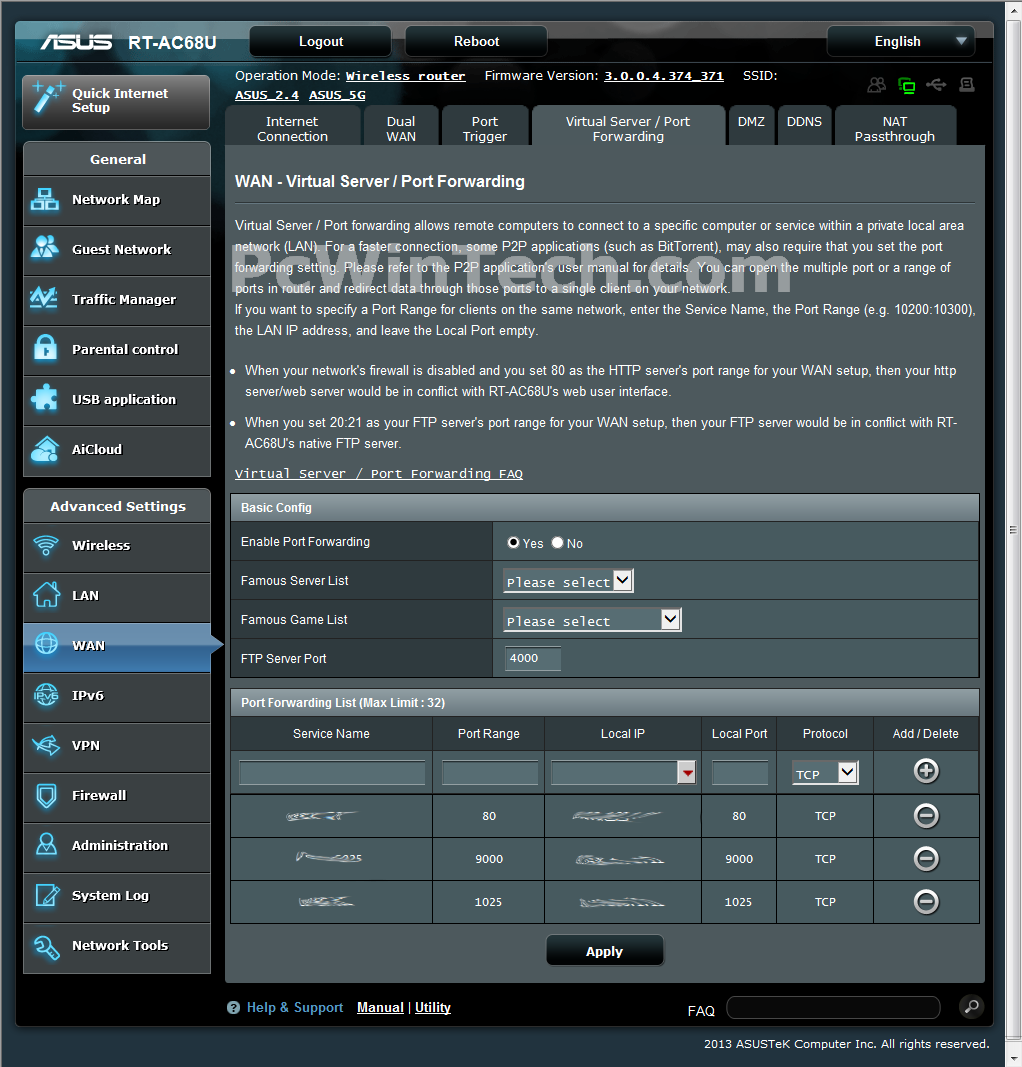Image resolution: width=1022 pixels, height=1067 pixels.
Task: Open Network Tools wrench icon
Action: tap(46, 946)
